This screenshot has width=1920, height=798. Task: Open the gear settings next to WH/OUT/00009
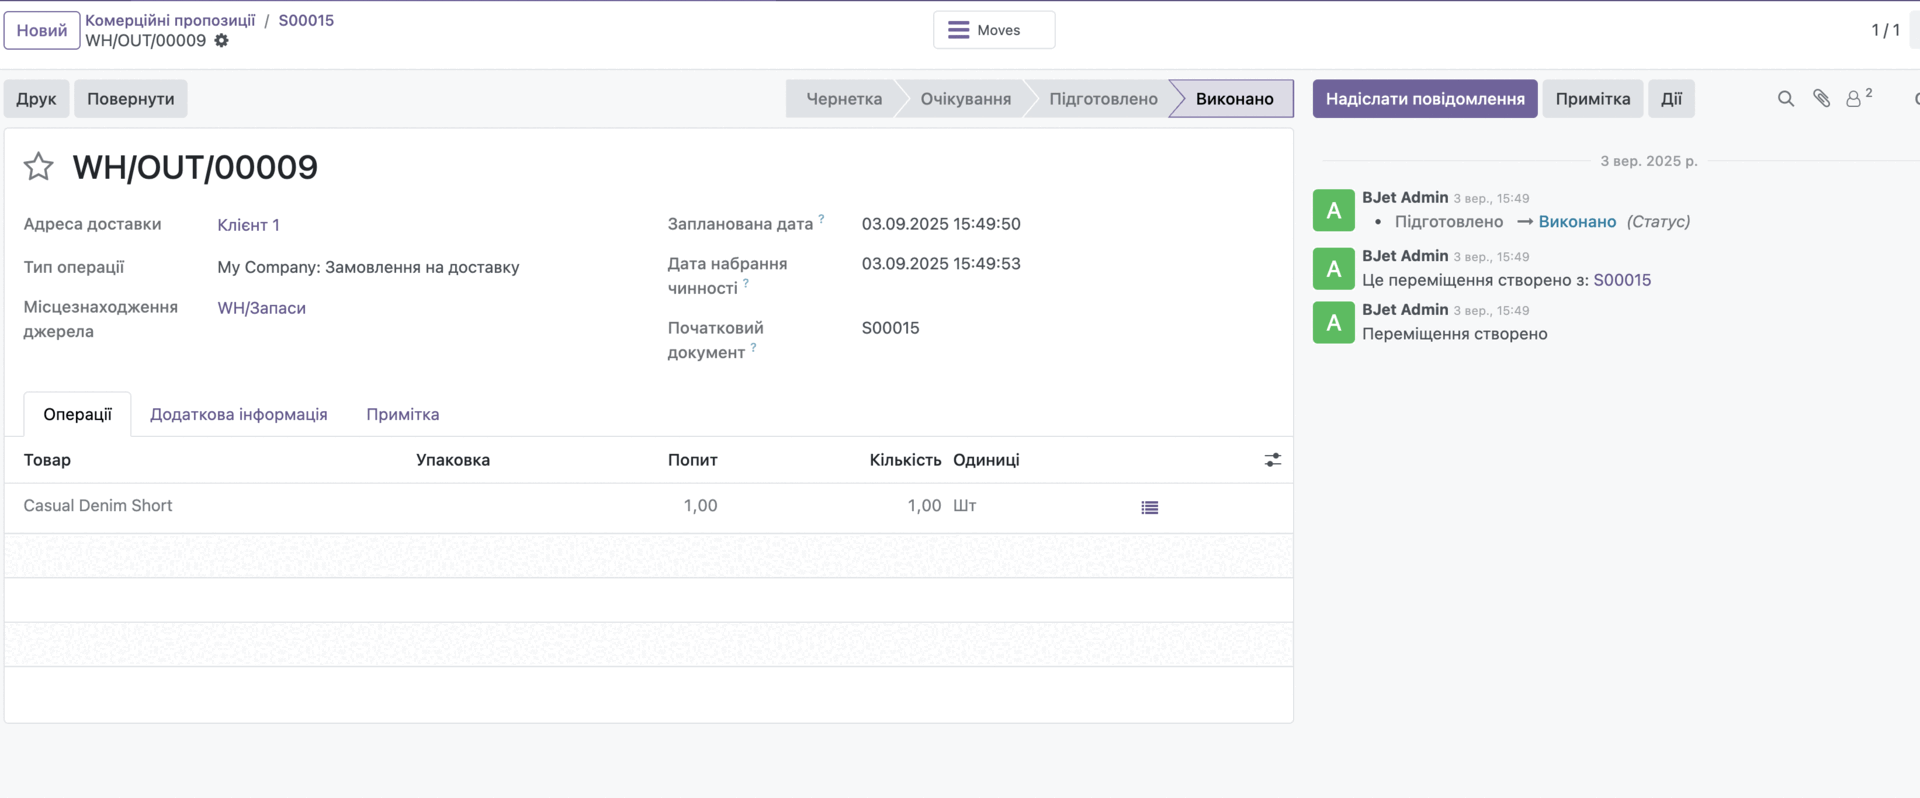(222, 41)
